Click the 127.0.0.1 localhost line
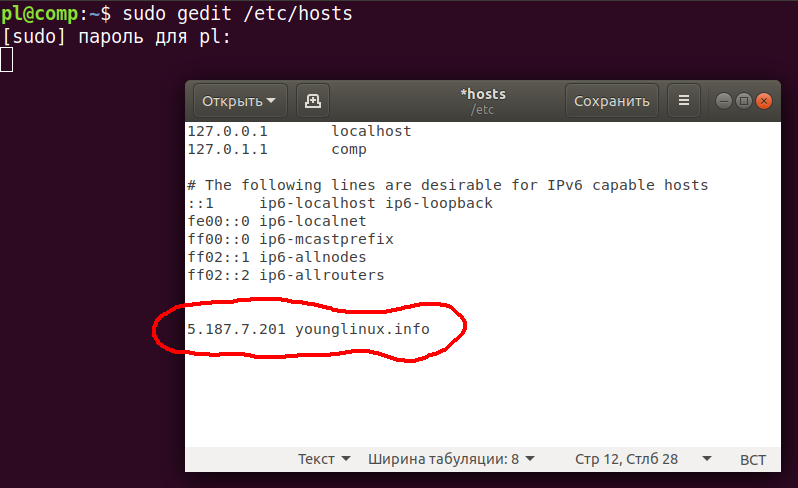This screenshot has width=798, height=488. pos(299,131)
